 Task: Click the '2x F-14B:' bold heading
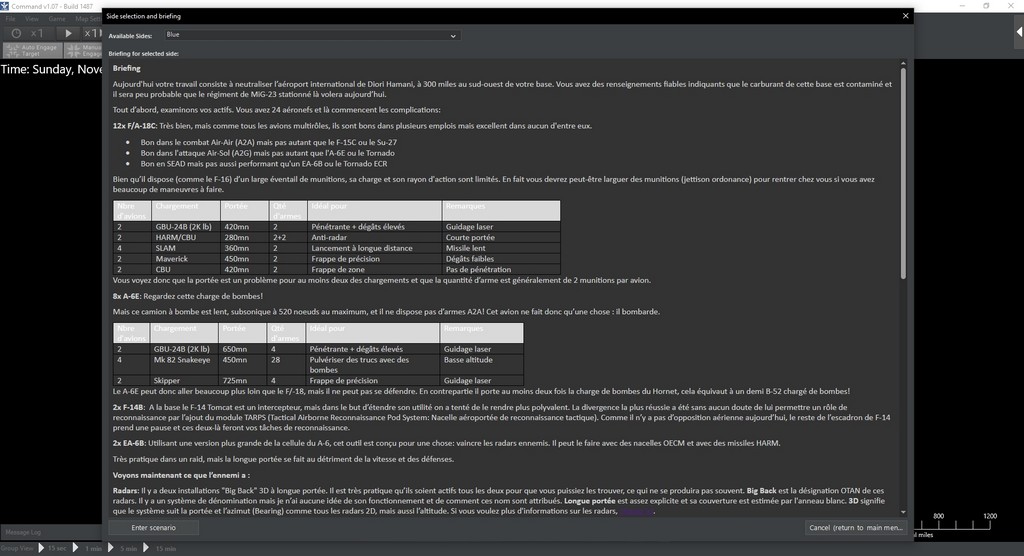128,407
